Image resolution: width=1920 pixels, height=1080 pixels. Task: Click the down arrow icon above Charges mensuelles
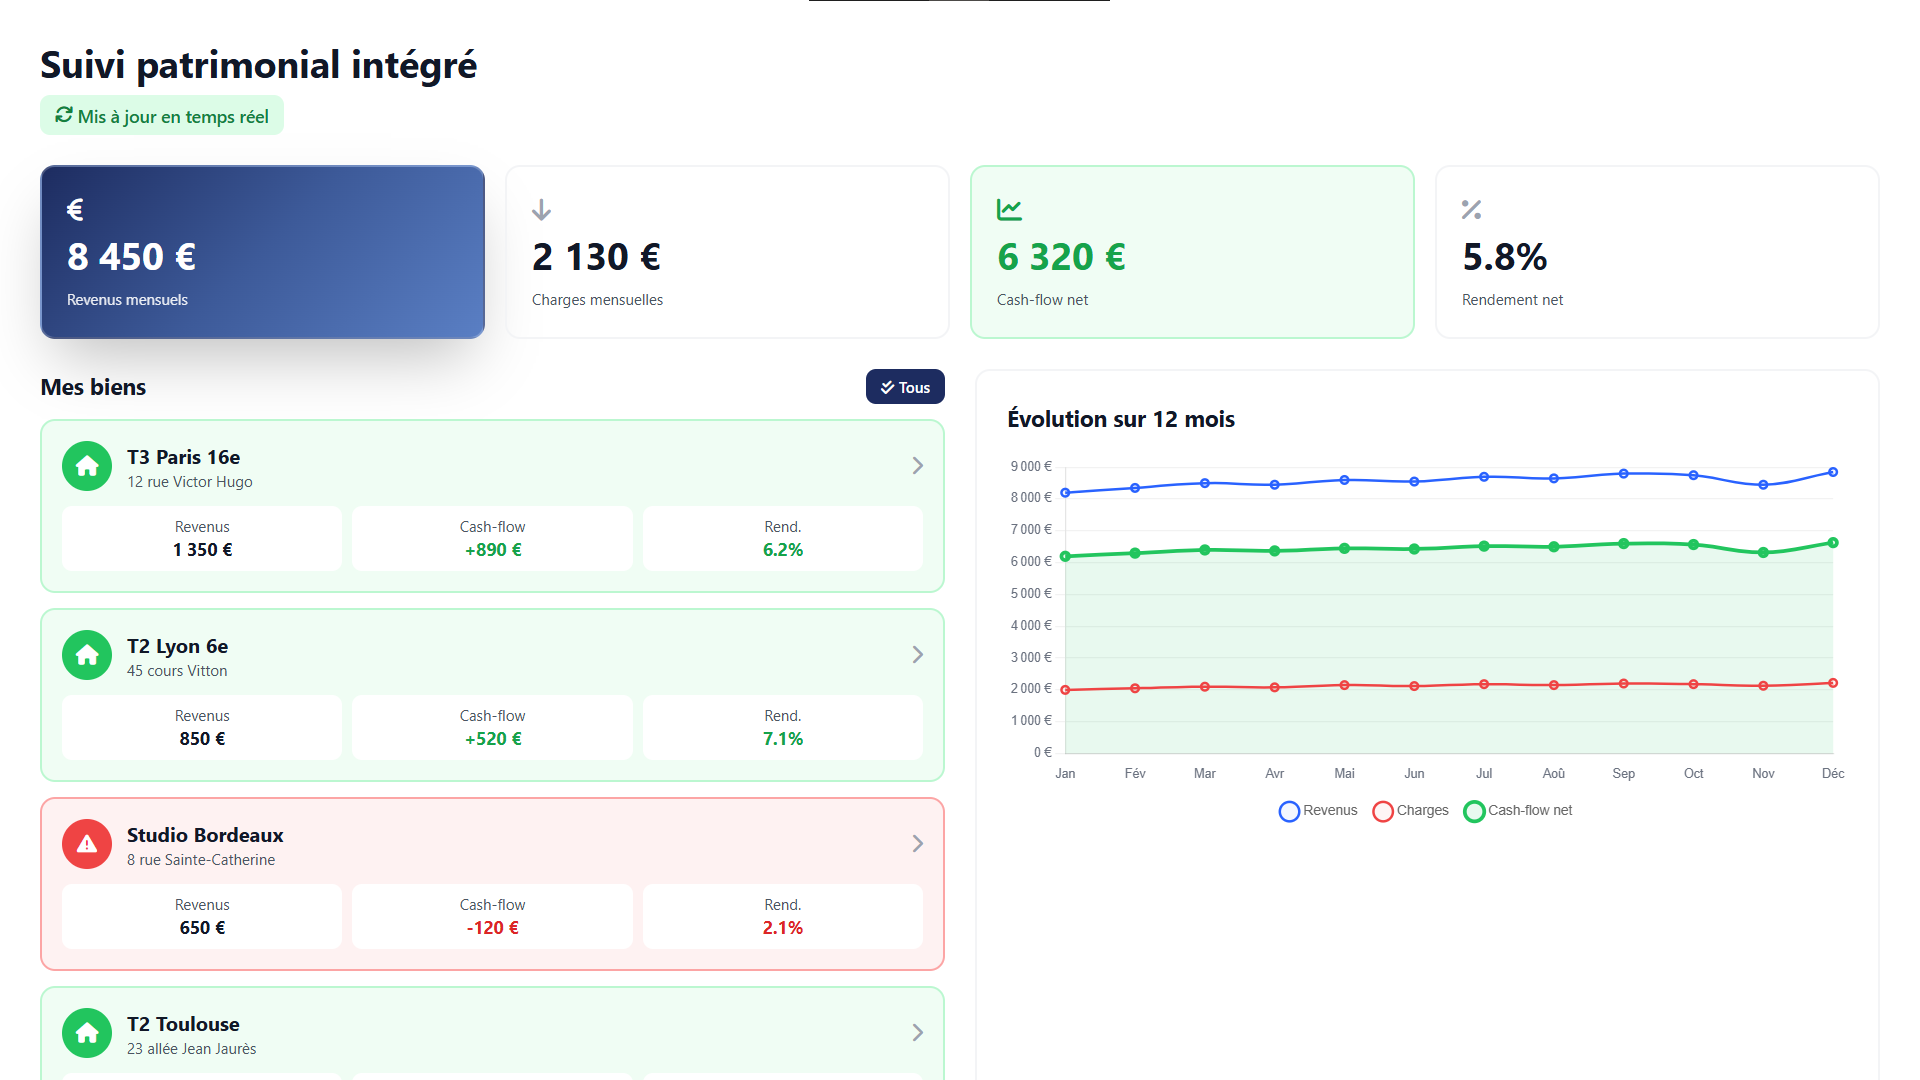point(541,210)
